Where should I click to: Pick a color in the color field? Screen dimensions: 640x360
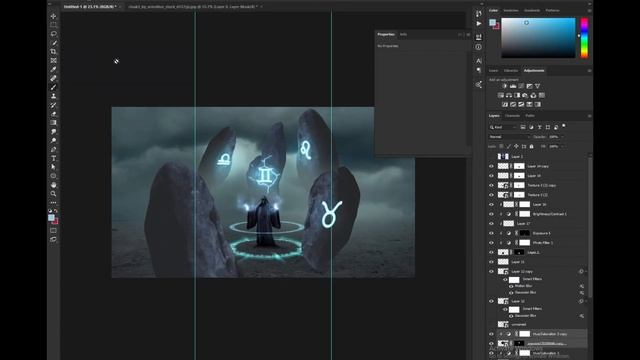538,38
